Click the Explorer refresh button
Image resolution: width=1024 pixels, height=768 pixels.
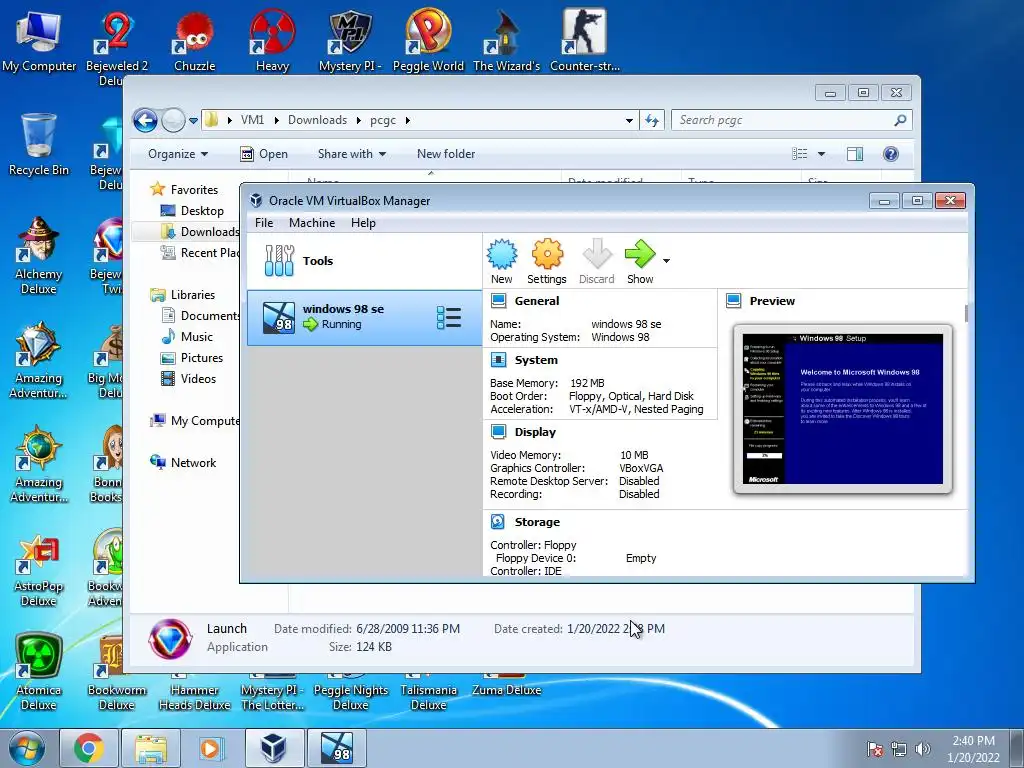click(652, 120)
